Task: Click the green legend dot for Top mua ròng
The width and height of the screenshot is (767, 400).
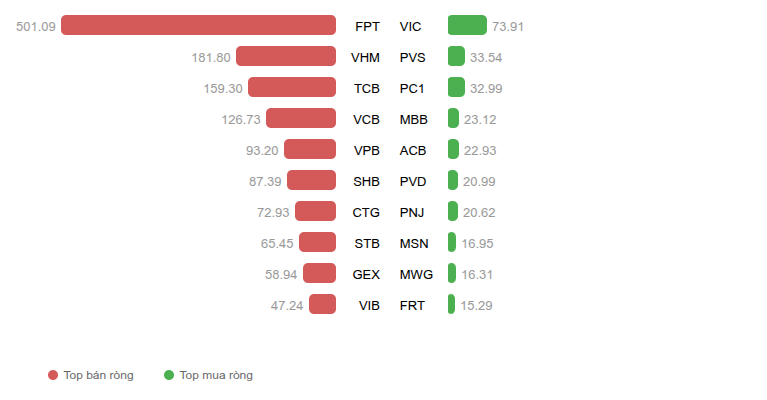Action: tap(169, 375)
